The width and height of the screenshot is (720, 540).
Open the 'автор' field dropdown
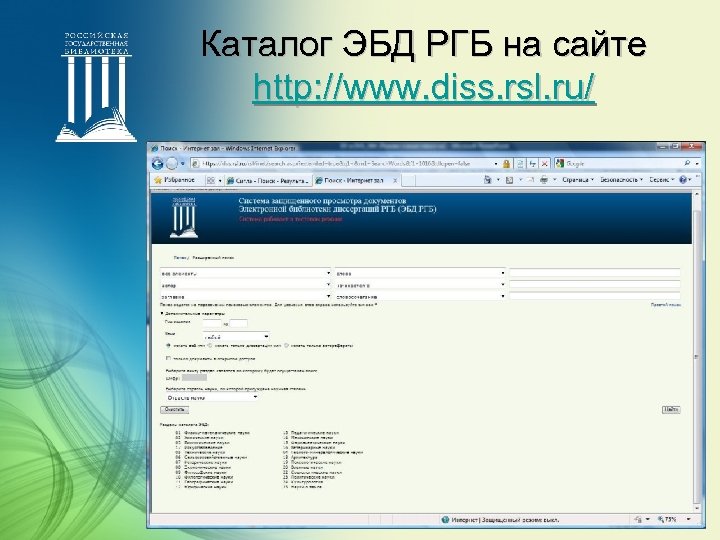(x=246, y=285)
